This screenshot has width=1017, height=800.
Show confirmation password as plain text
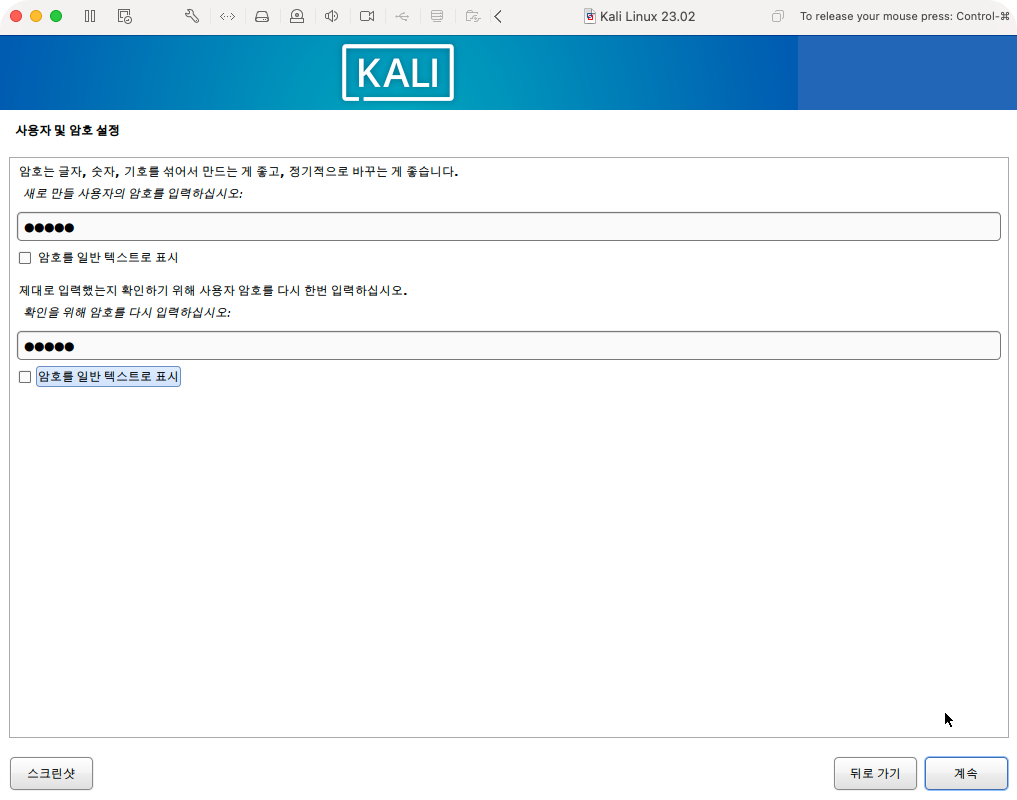click(x=25, y=377)
